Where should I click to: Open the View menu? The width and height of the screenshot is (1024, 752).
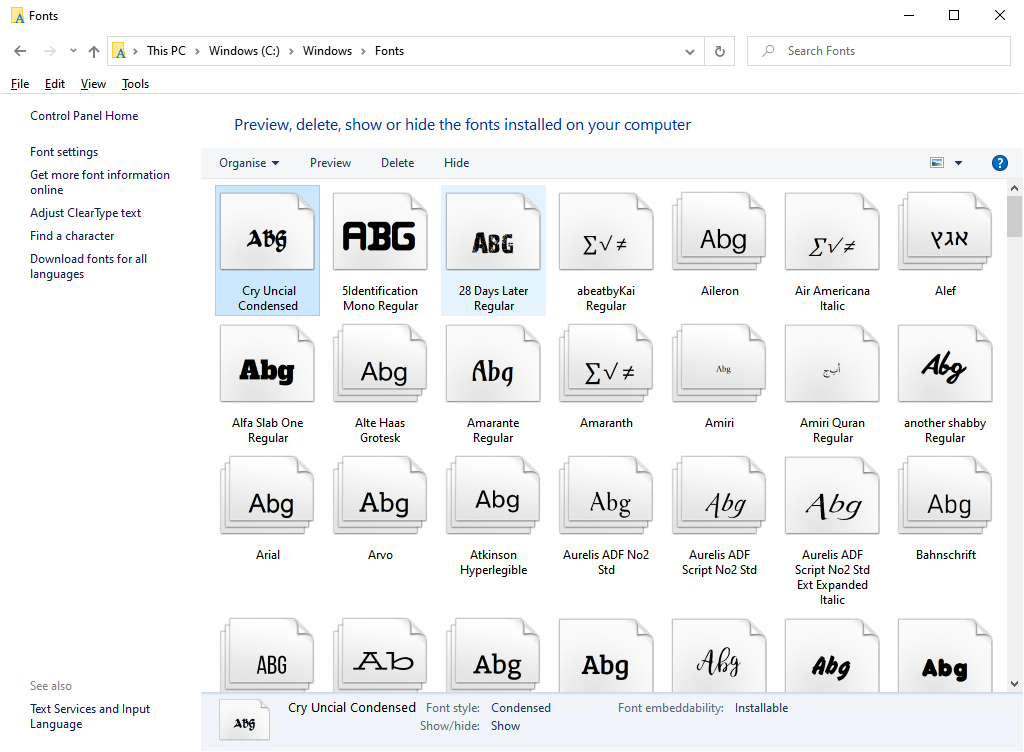(93, 84)
